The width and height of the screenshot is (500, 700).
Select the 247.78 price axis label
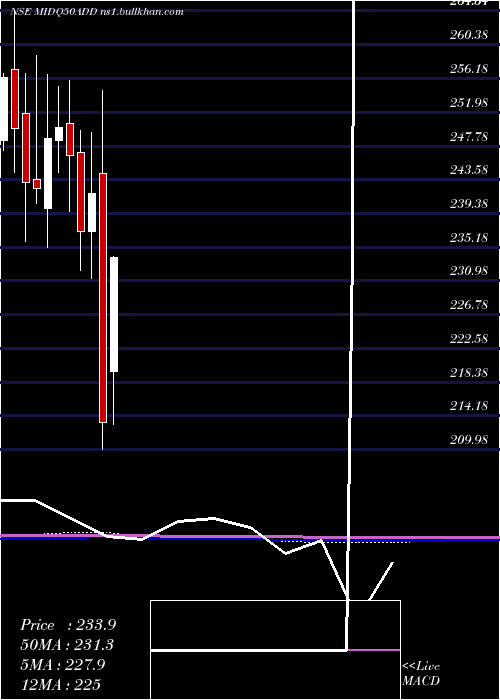[x=469, y=136]
